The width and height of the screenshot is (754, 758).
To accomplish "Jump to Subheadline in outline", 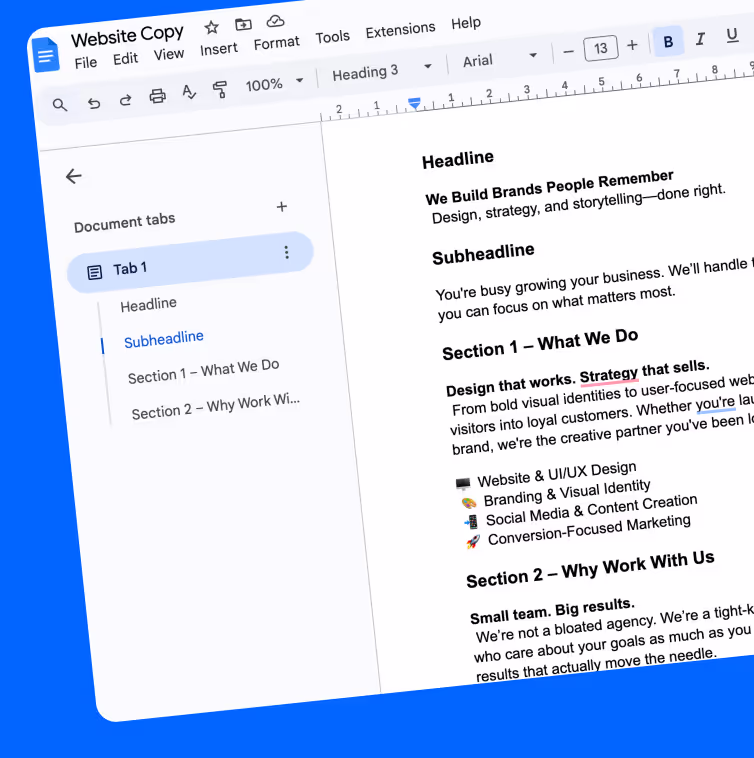I will coord(163,339).
